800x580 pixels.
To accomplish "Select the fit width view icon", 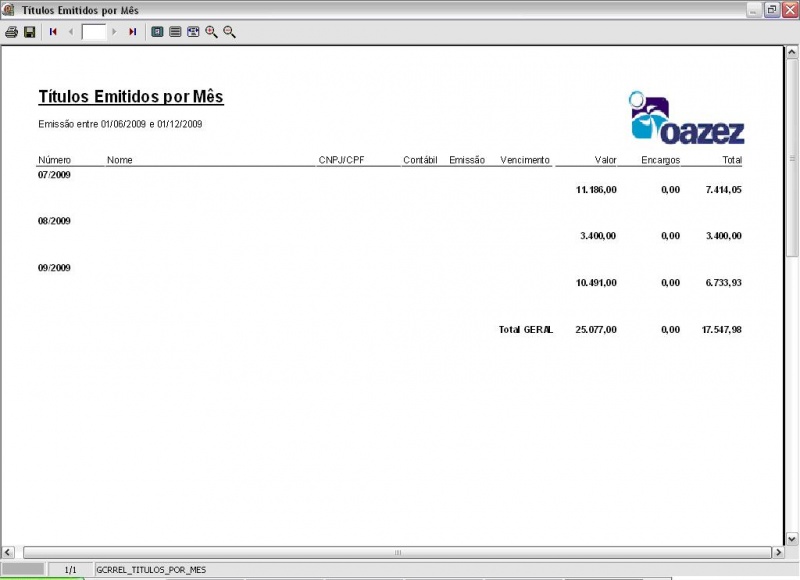I will 193,32.
